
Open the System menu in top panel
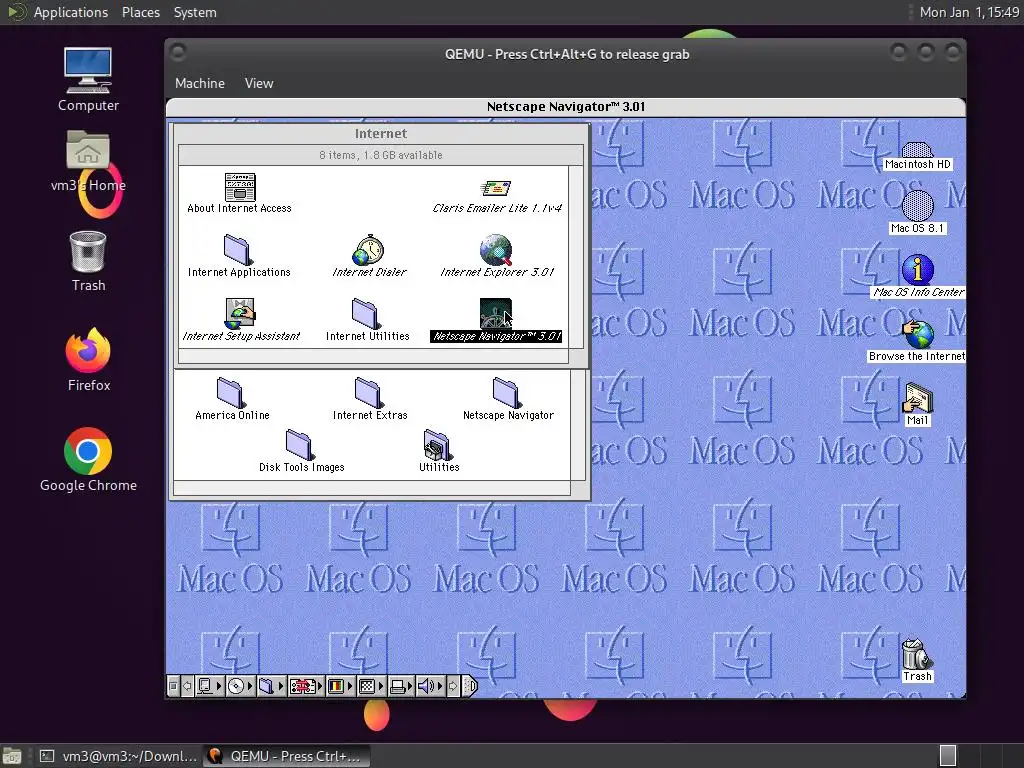[x=195, y=12]
